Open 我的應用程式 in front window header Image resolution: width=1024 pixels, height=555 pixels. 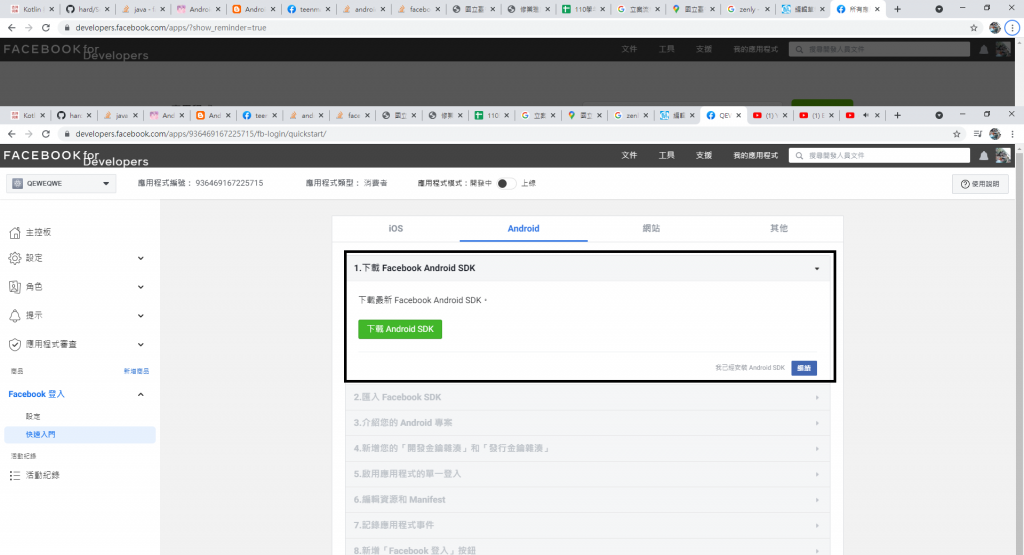coord(756,155)
